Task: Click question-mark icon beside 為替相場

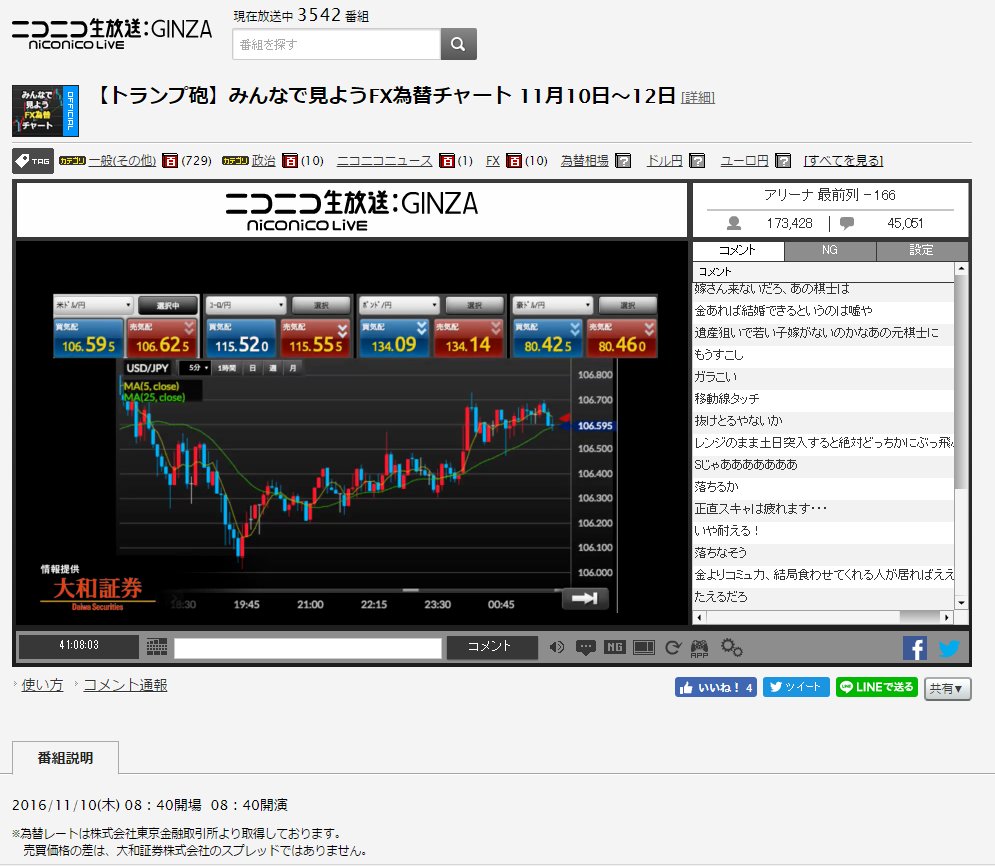Action: coord(623,161)
